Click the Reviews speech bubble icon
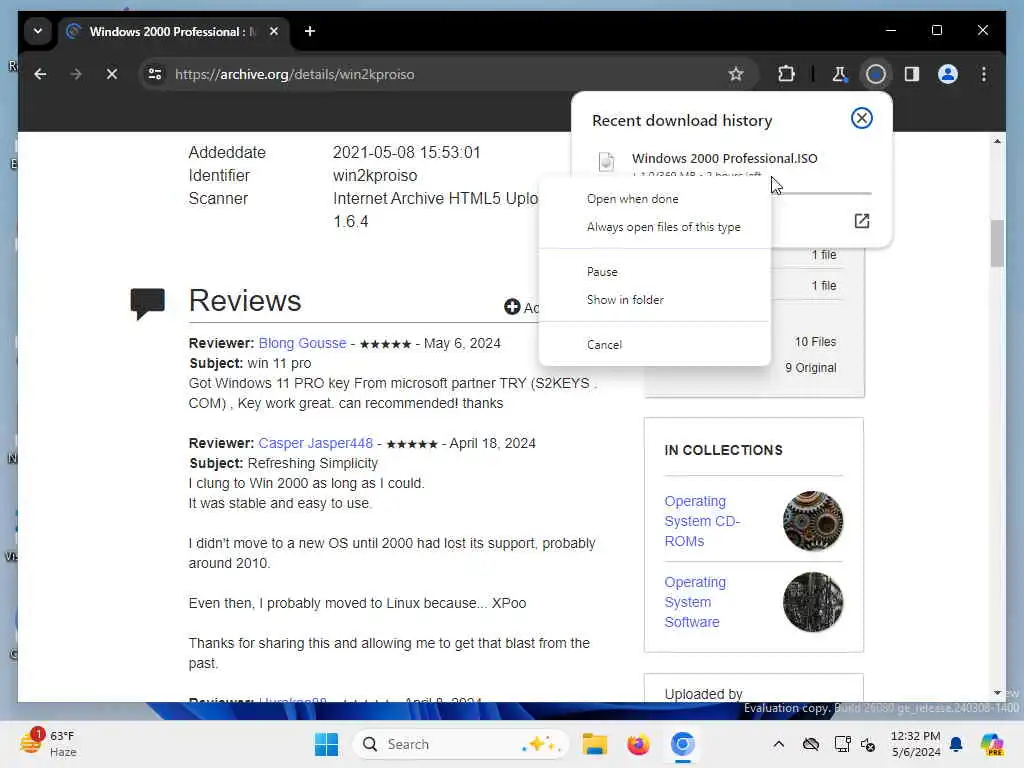The width and height of the screenshot is (1024, 768). (x=148, y=303)
